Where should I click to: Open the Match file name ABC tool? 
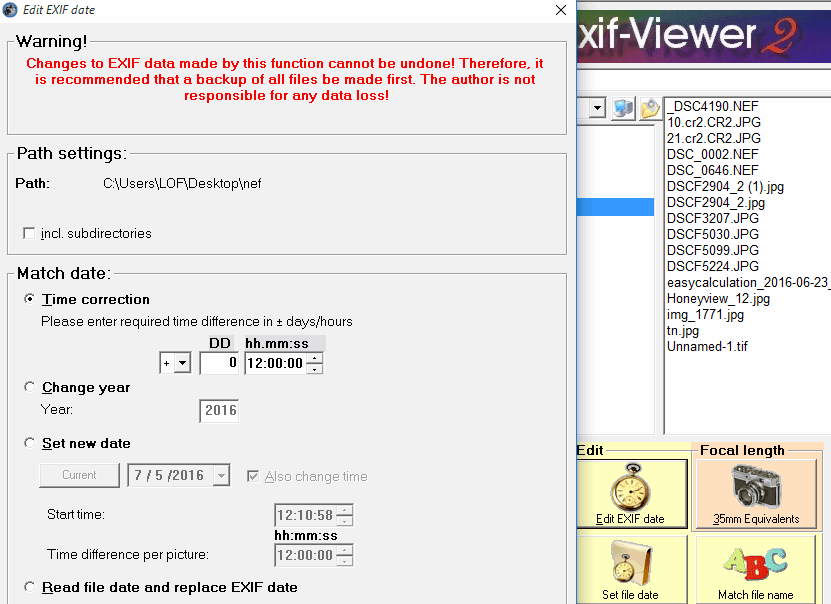(x=756, y=570)
